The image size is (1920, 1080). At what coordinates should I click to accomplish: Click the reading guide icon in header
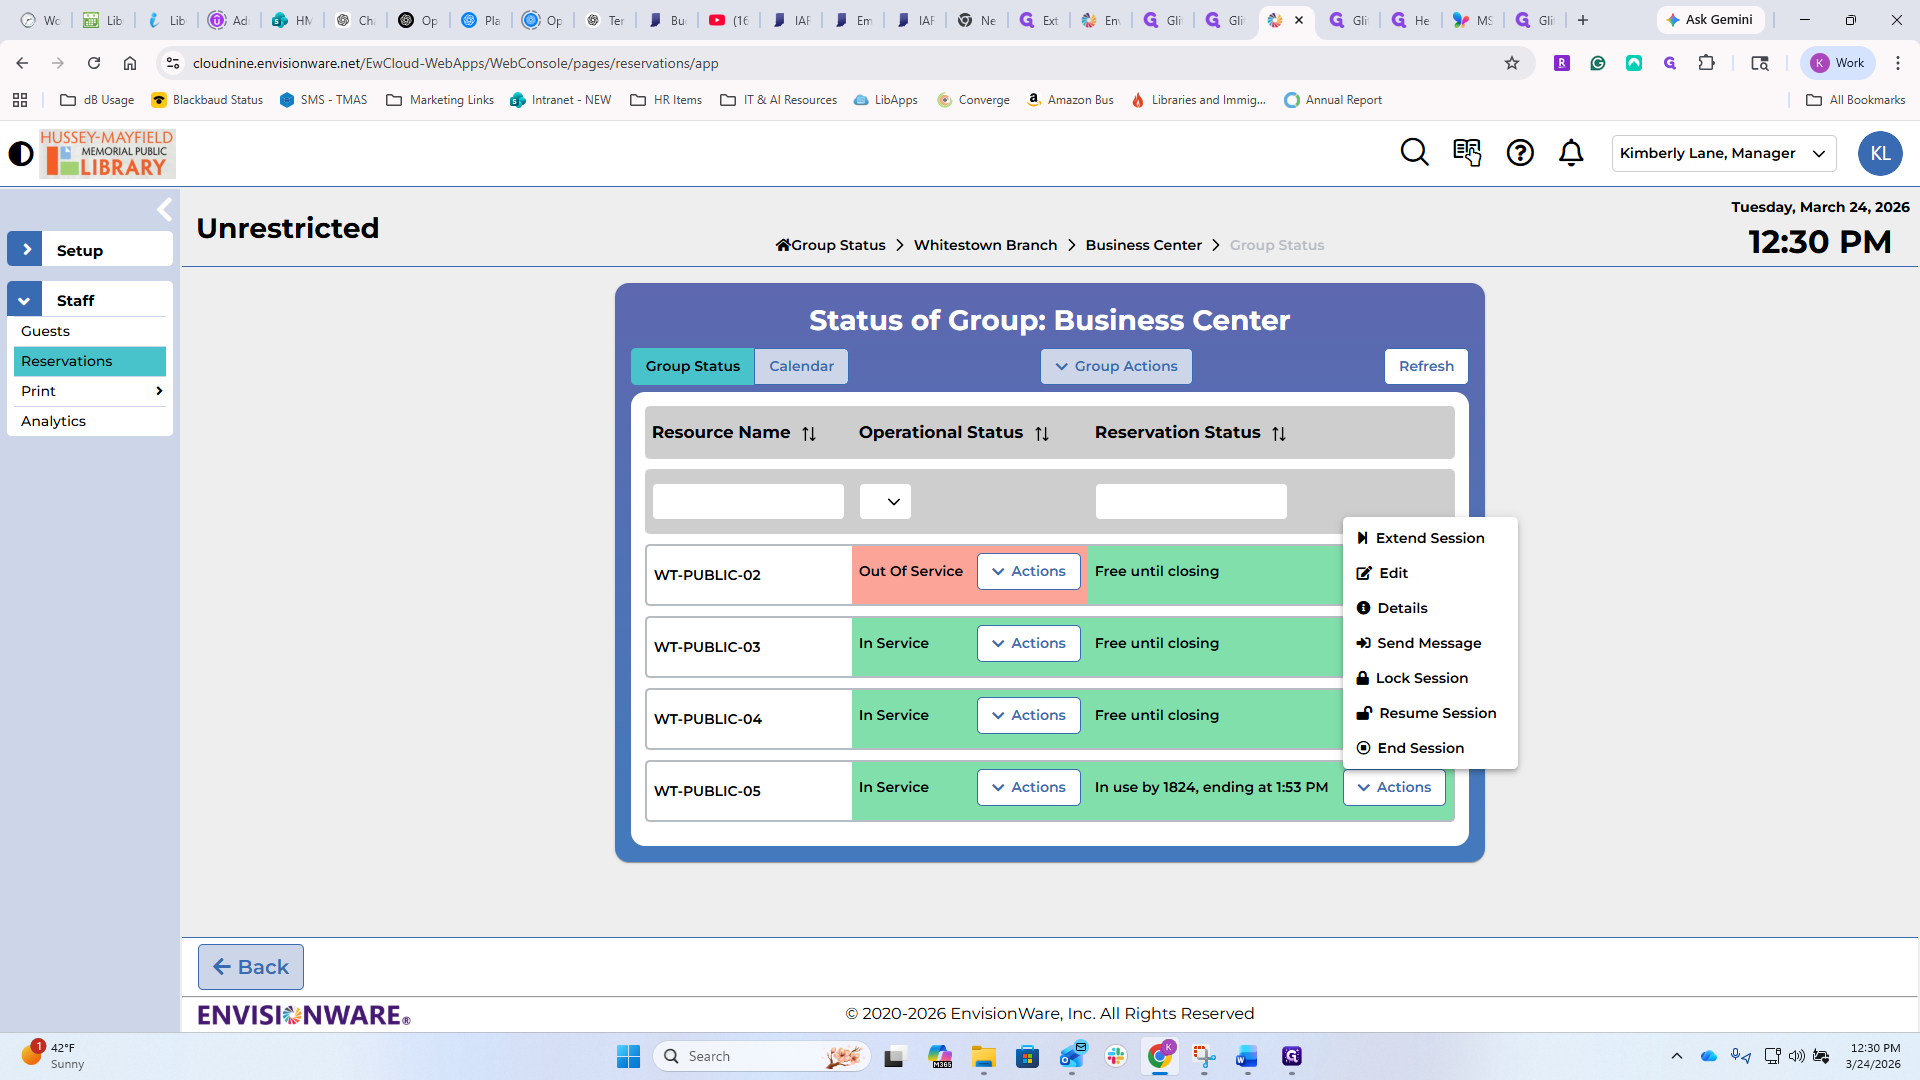(x=1467, y=153)
